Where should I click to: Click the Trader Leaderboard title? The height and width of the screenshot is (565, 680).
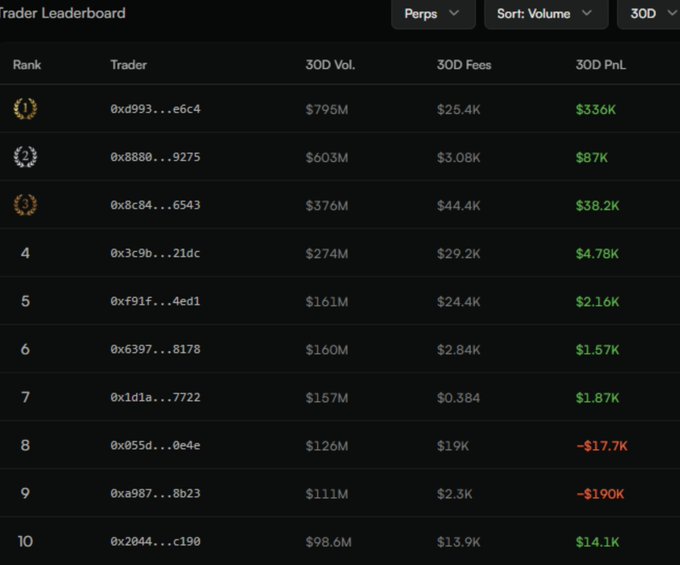(63, 13)
